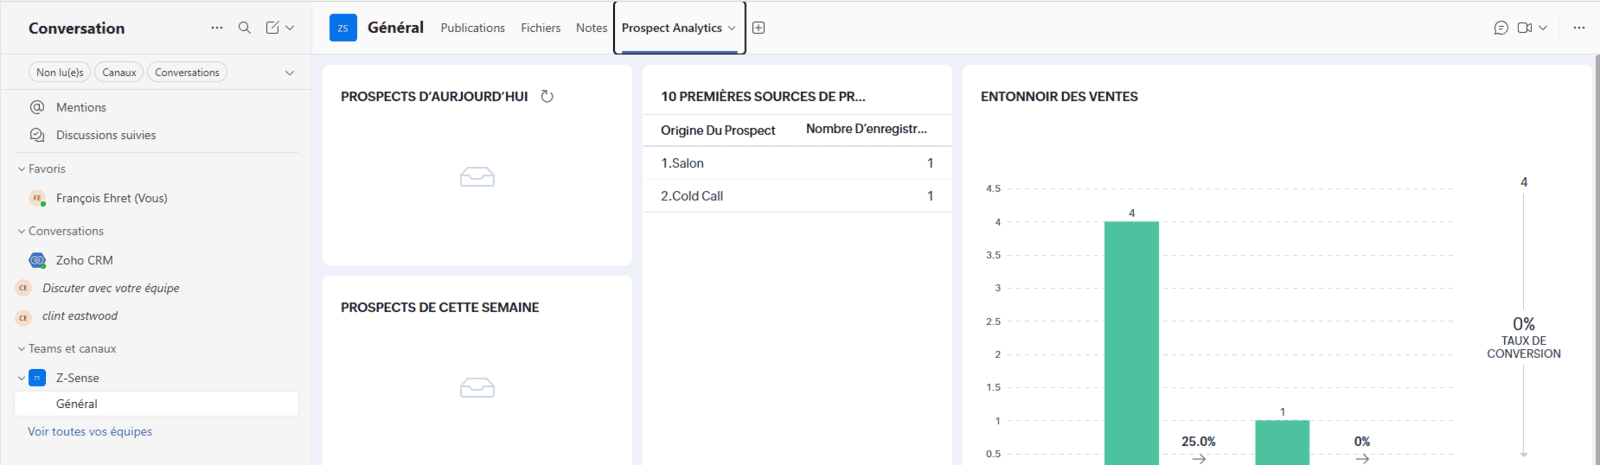Collapse the Teams et canaux section
Image resolution: width=1600 pixels, height=465 pixels.
[x=22, y=349]
